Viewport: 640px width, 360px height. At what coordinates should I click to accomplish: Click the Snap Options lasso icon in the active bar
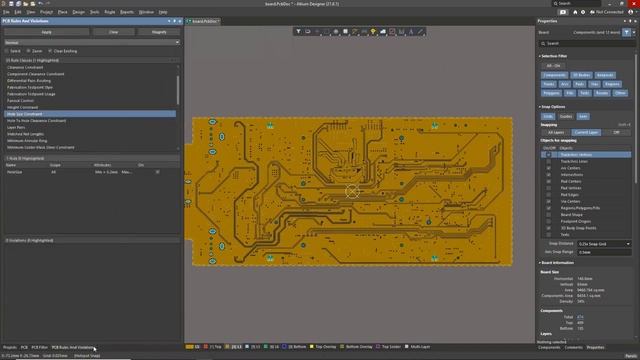(308, 31)
